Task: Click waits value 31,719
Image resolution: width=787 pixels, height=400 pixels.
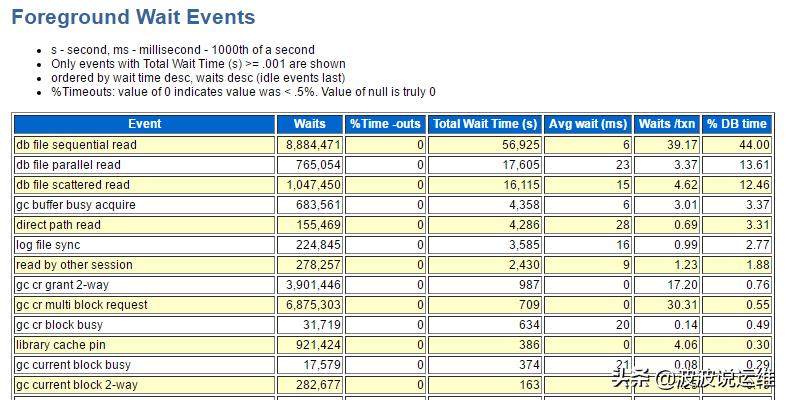Action: pos(322,325)
